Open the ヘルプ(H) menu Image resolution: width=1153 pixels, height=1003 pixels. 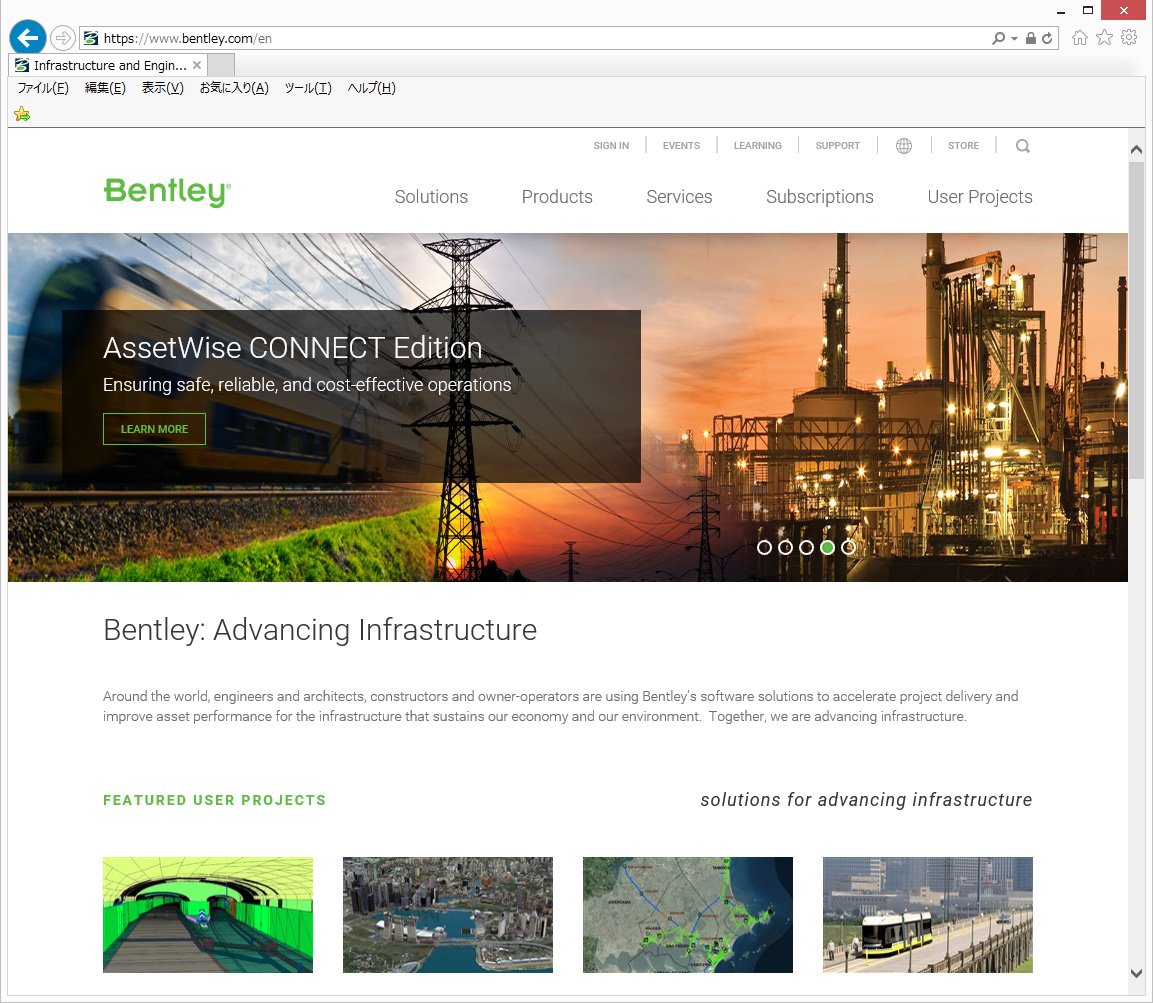pos(371,88)
